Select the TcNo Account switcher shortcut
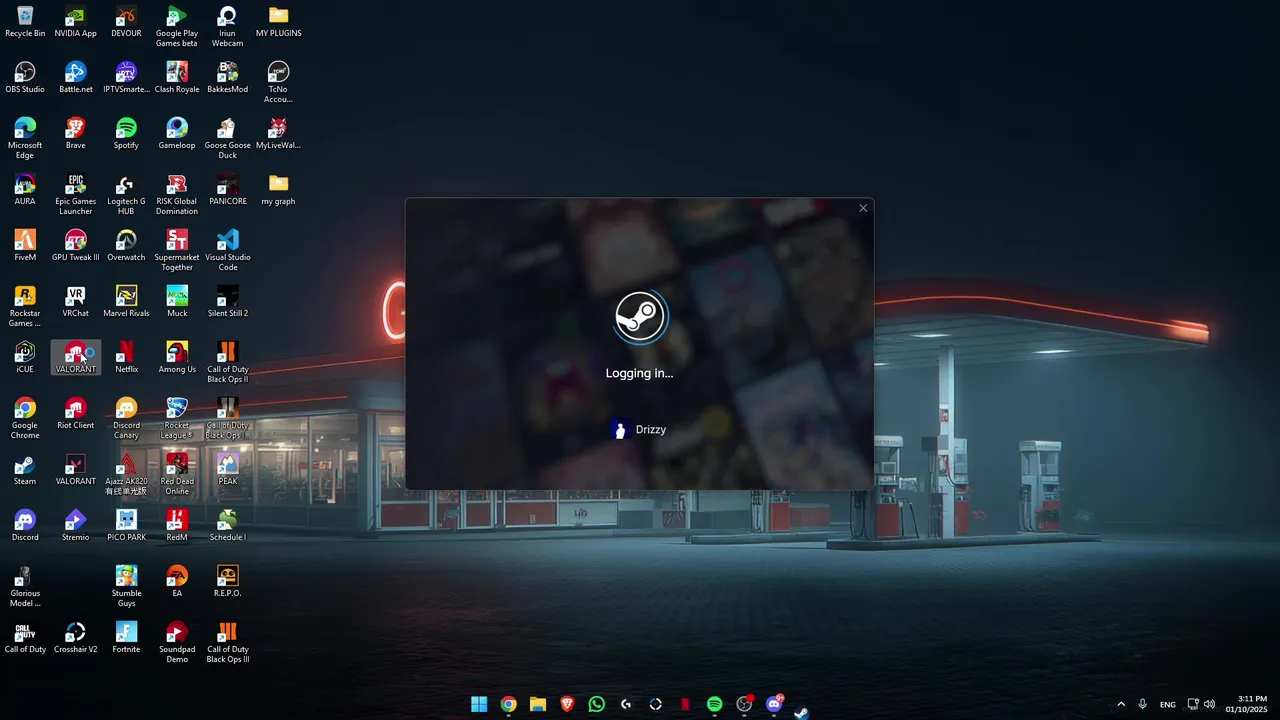The height and width of the screenshot is (720, 1280). 279,83
